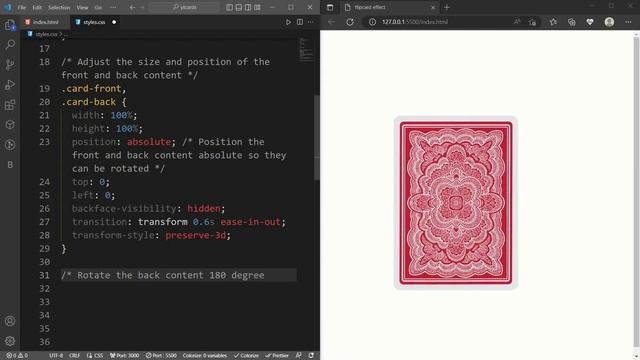The image size is (640, 360).
Task: Click the absolute value on line 23
Action: (149, 142)
